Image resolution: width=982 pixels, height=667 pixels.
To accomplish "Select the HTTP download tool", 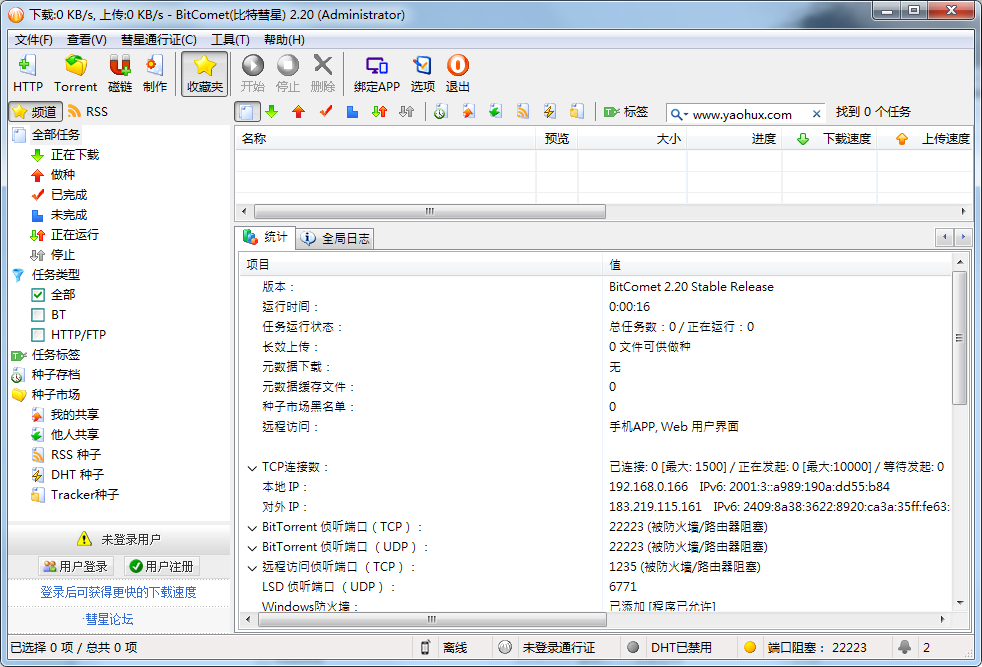I will [27, 73].
